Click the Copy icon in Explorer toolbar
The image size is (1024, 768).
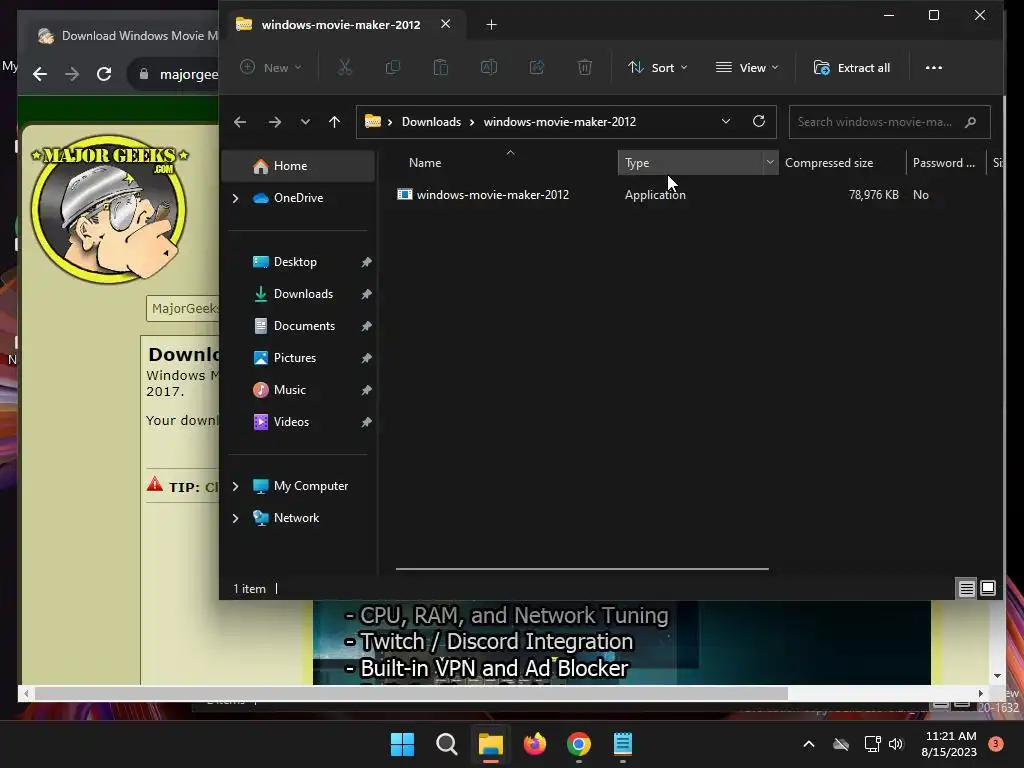point(392,67)
